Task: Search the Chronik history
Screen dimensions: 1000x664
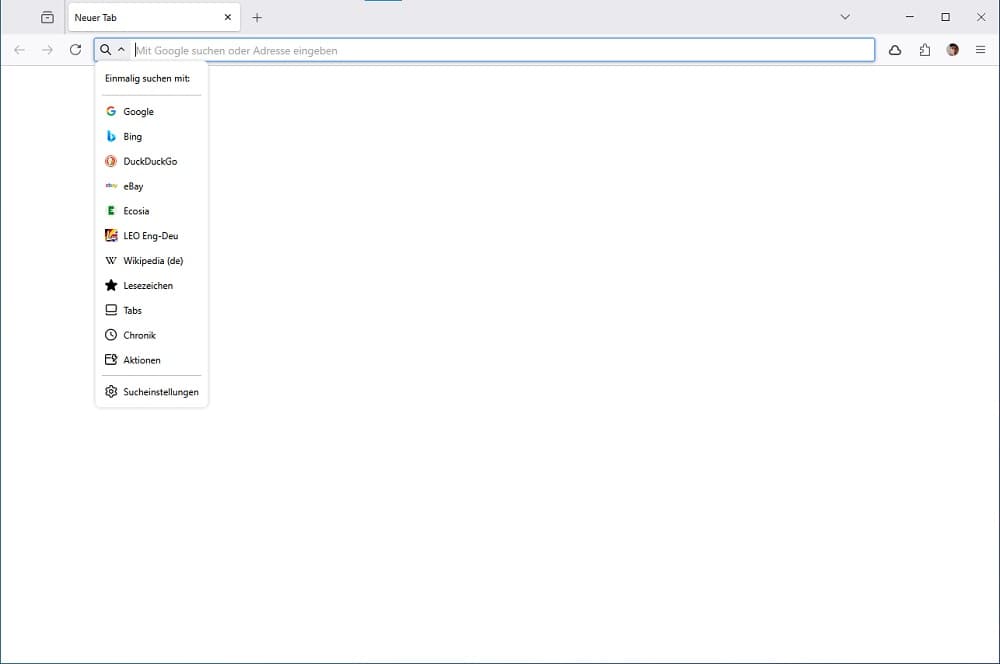Action: 151,336
